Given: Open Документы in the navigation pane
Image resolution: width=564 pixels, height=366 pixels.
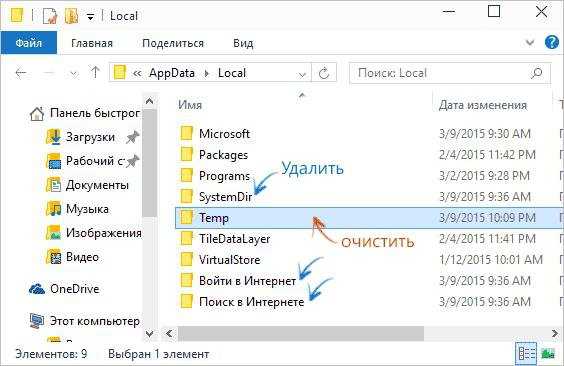Looking at the screenshot, I should (x=87, y=185).
